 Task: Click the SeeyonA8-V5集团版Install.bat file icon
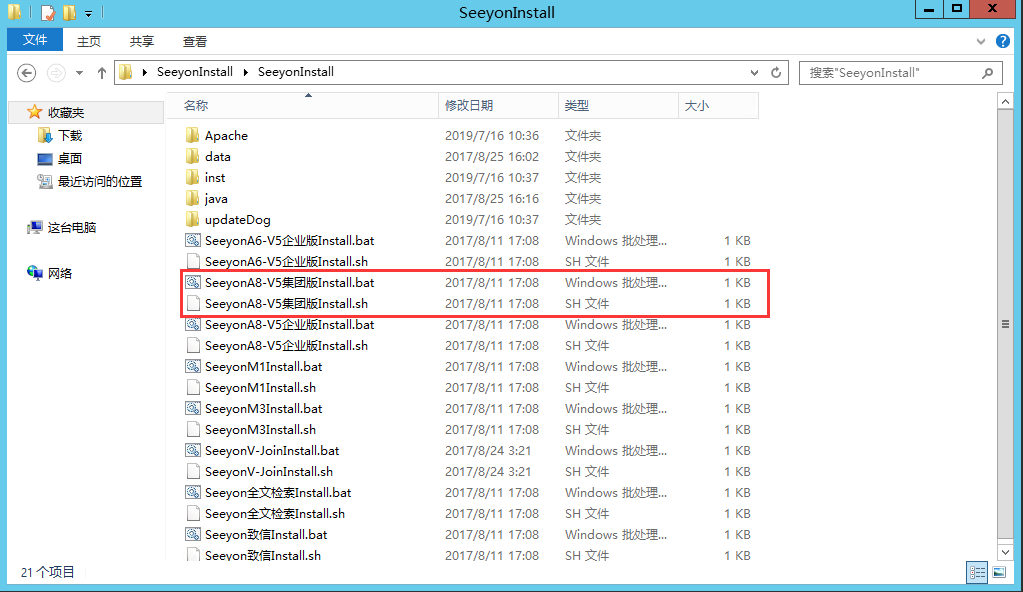[192, 282]
